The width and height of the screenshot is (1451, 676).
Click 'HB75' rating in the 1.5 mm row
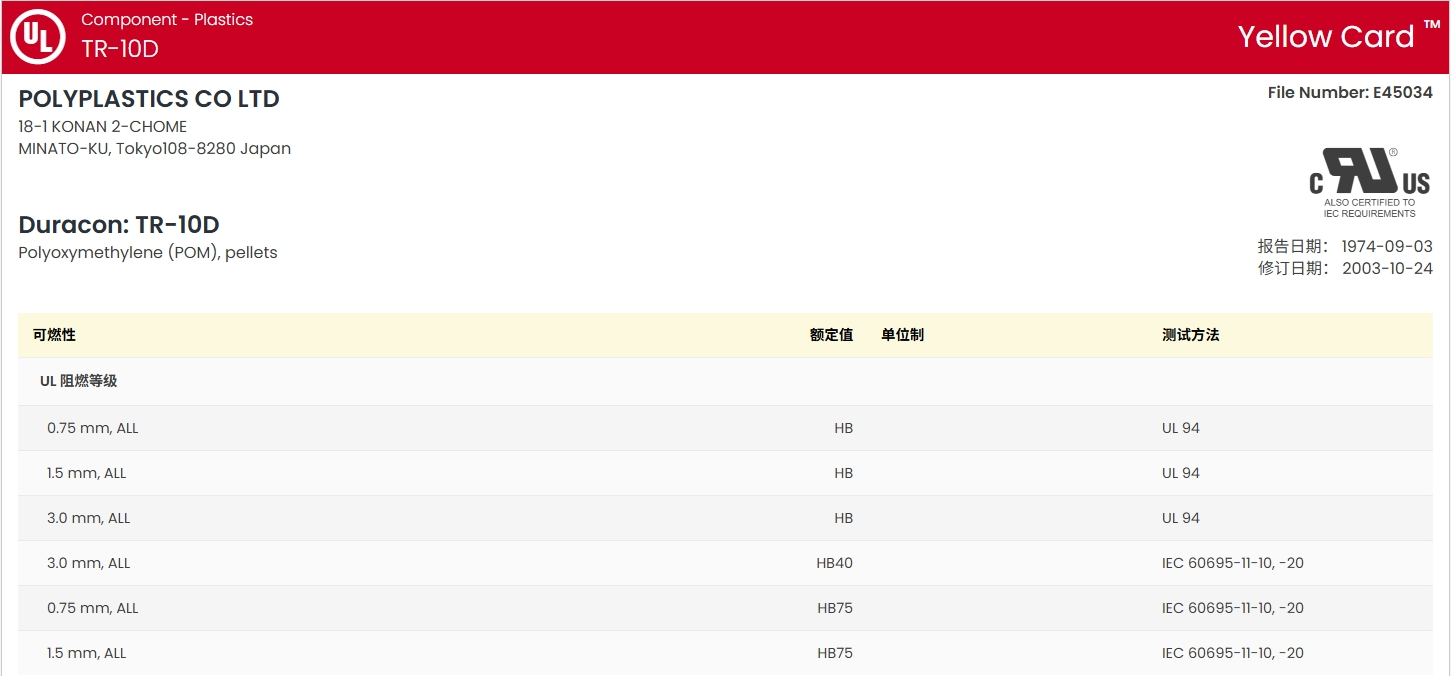click(835, 653)
